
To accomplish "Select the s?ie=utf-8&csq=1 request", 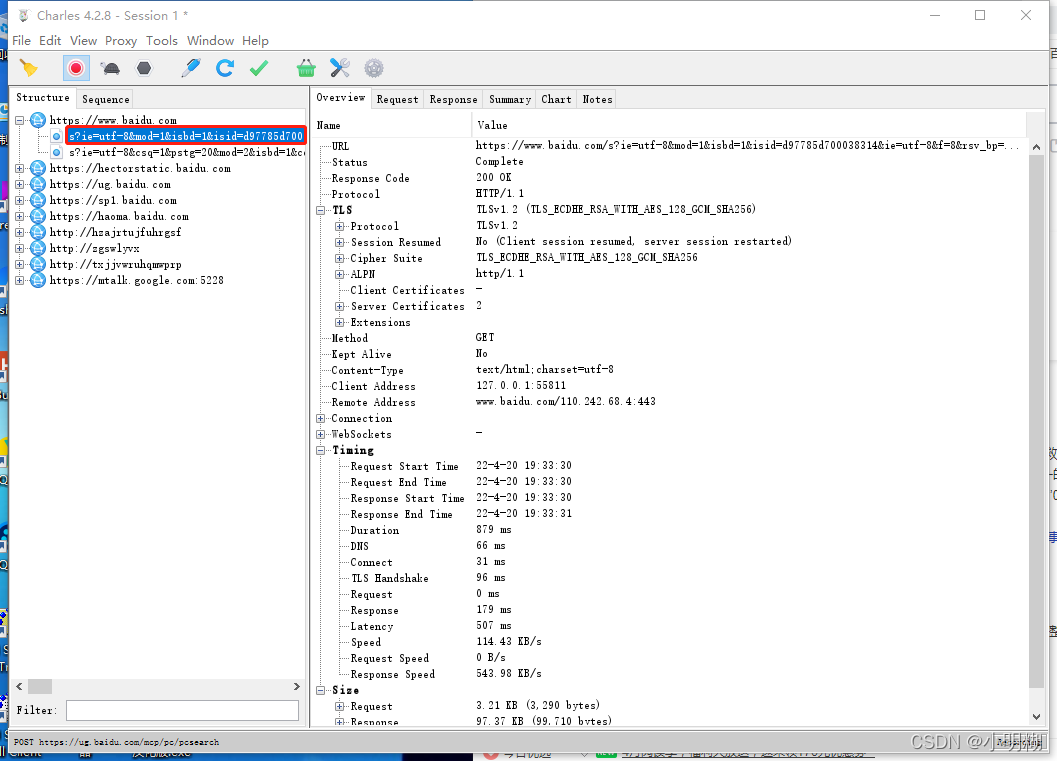I will pyautogui.click(x=186, y=152).
